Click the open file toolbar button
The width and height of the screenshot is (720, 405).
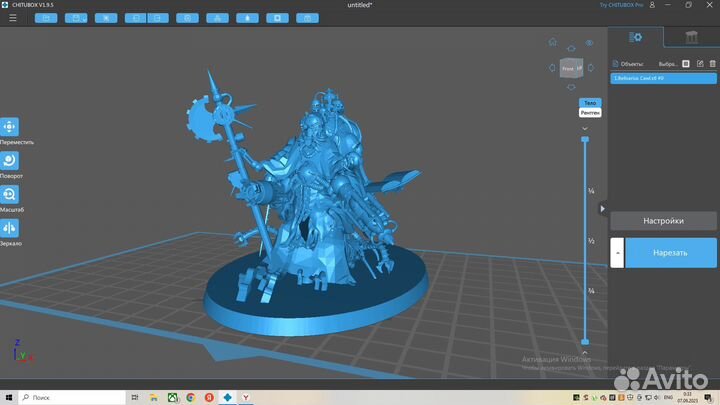pos(46,18)
